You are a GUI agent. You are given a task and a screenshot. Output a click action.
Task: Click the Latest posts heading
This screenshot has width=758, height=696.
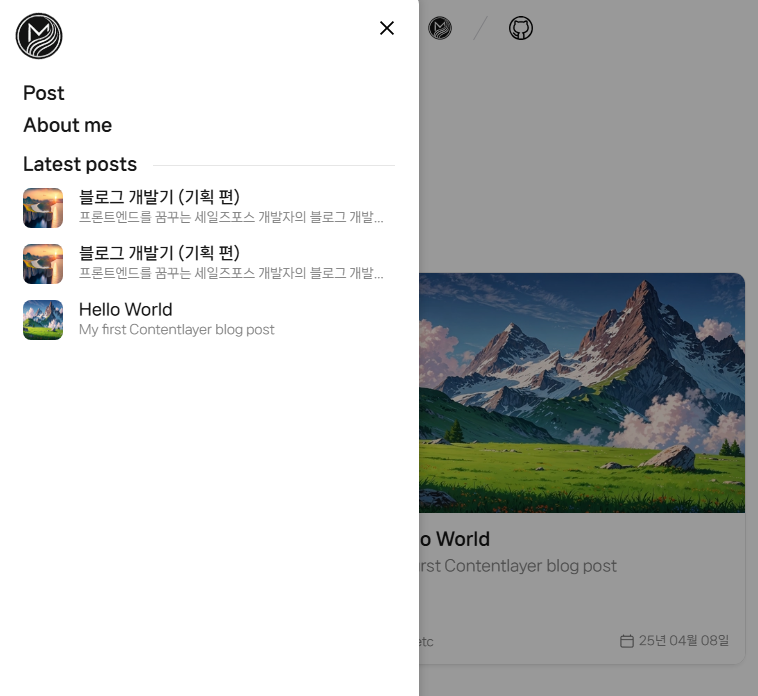pyautogui.click(x=80, y=164)
